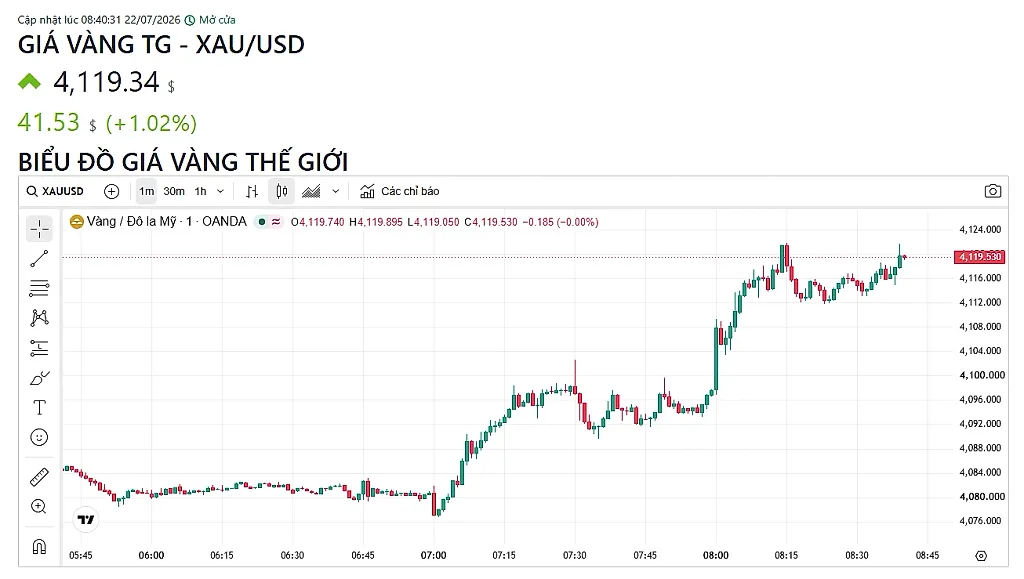Add a symbol to compare with plus icon

(x=112, y=191)
